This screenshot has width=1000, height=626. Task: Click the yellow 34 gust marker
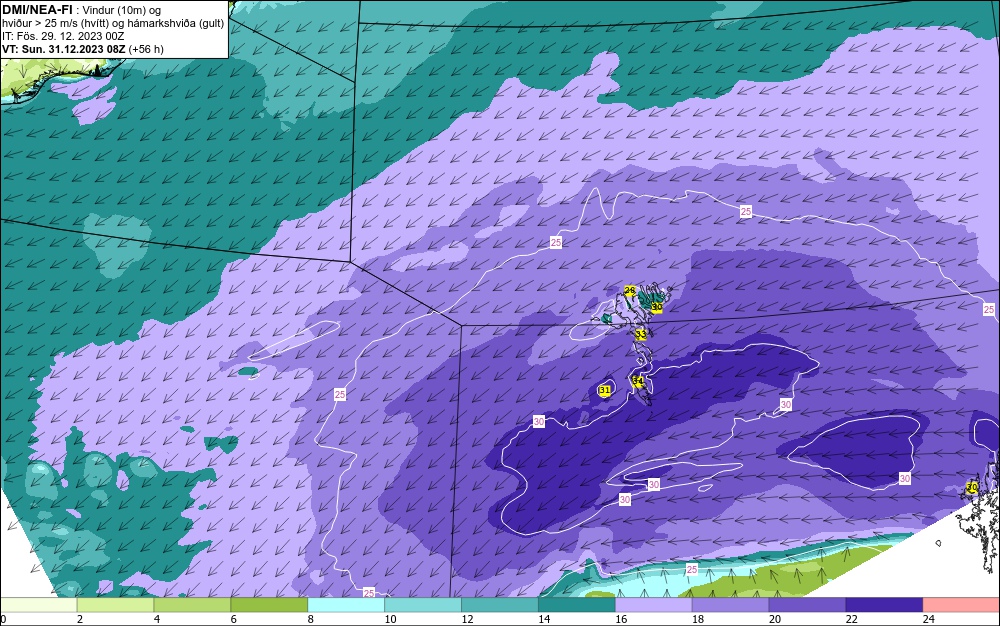point(637,381)
